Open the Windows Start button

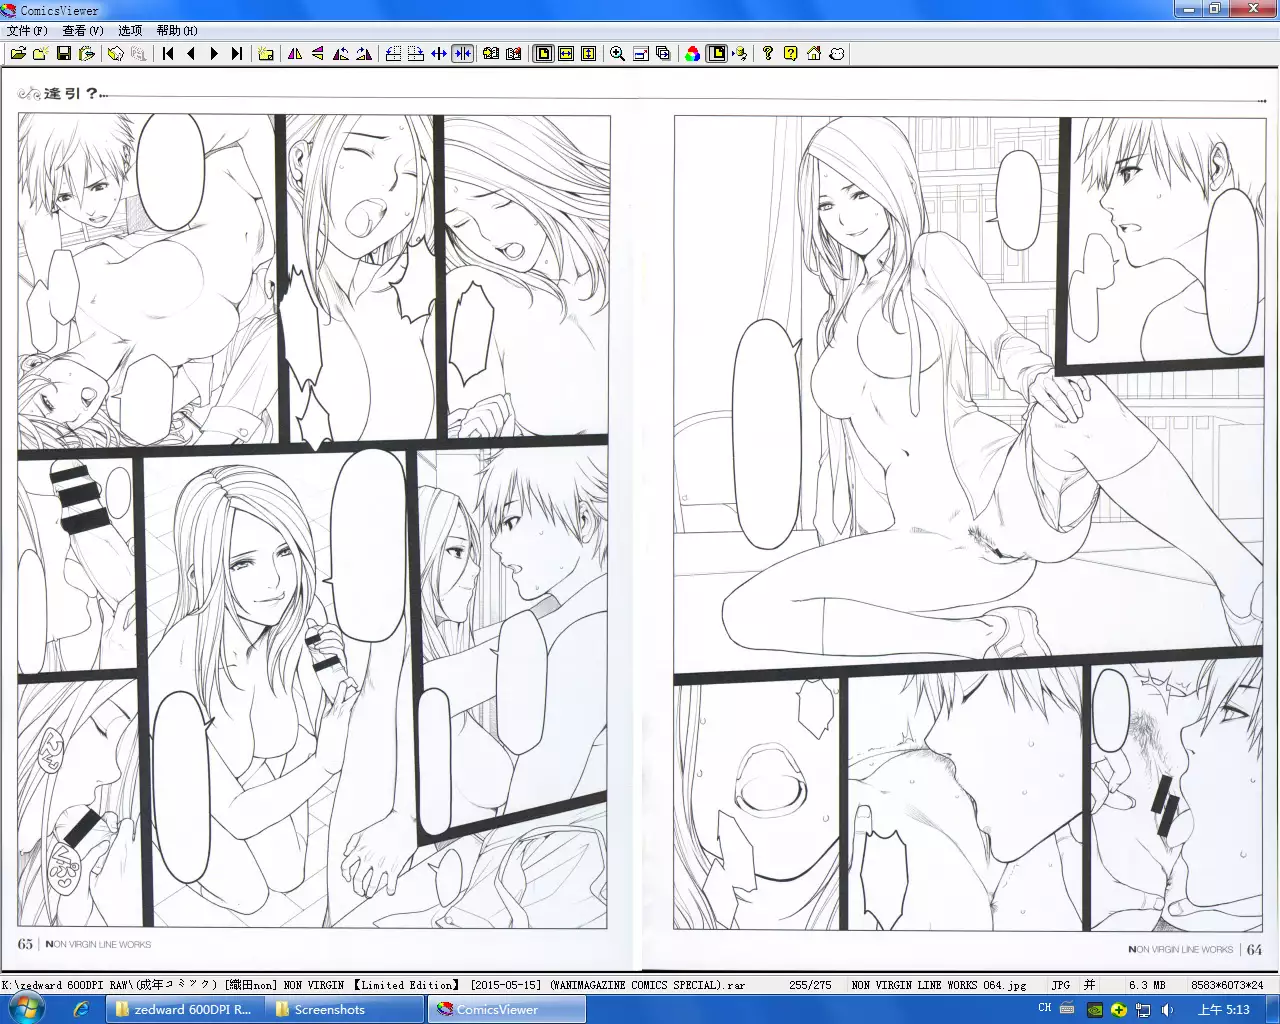pyautogui.click(x=27, y=1009)
